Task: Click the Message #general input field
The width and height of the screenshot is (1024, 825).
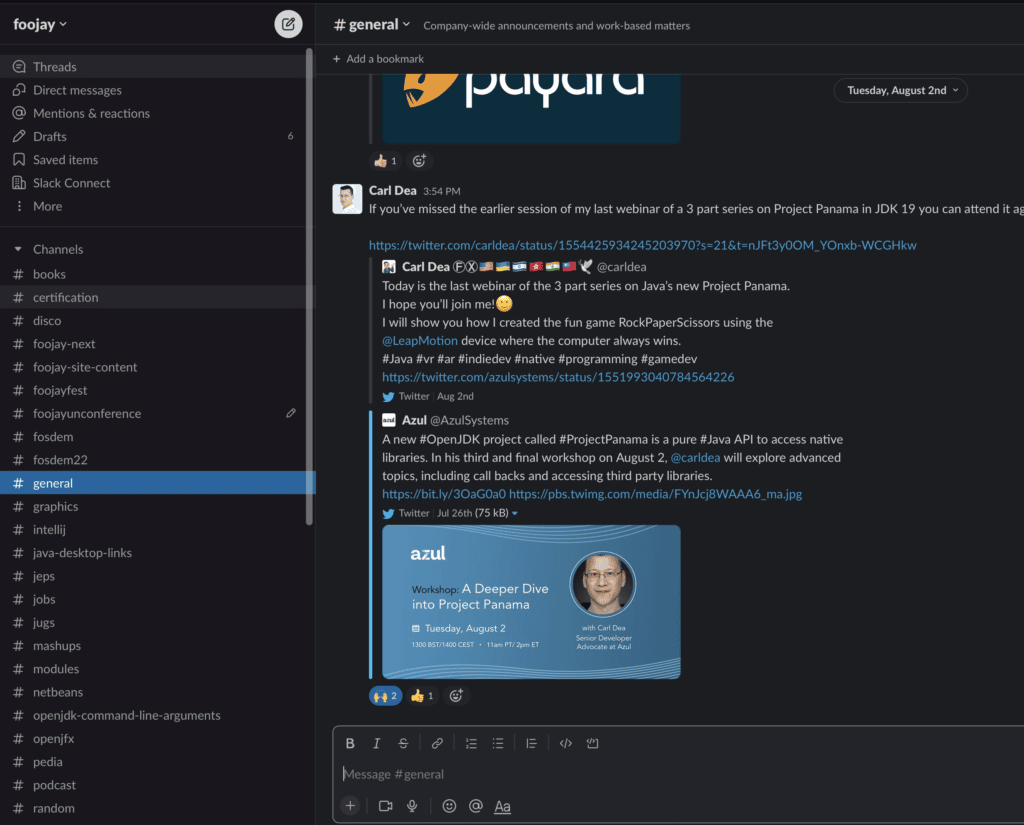Action: pyautogui.click(x=679, y=774)
